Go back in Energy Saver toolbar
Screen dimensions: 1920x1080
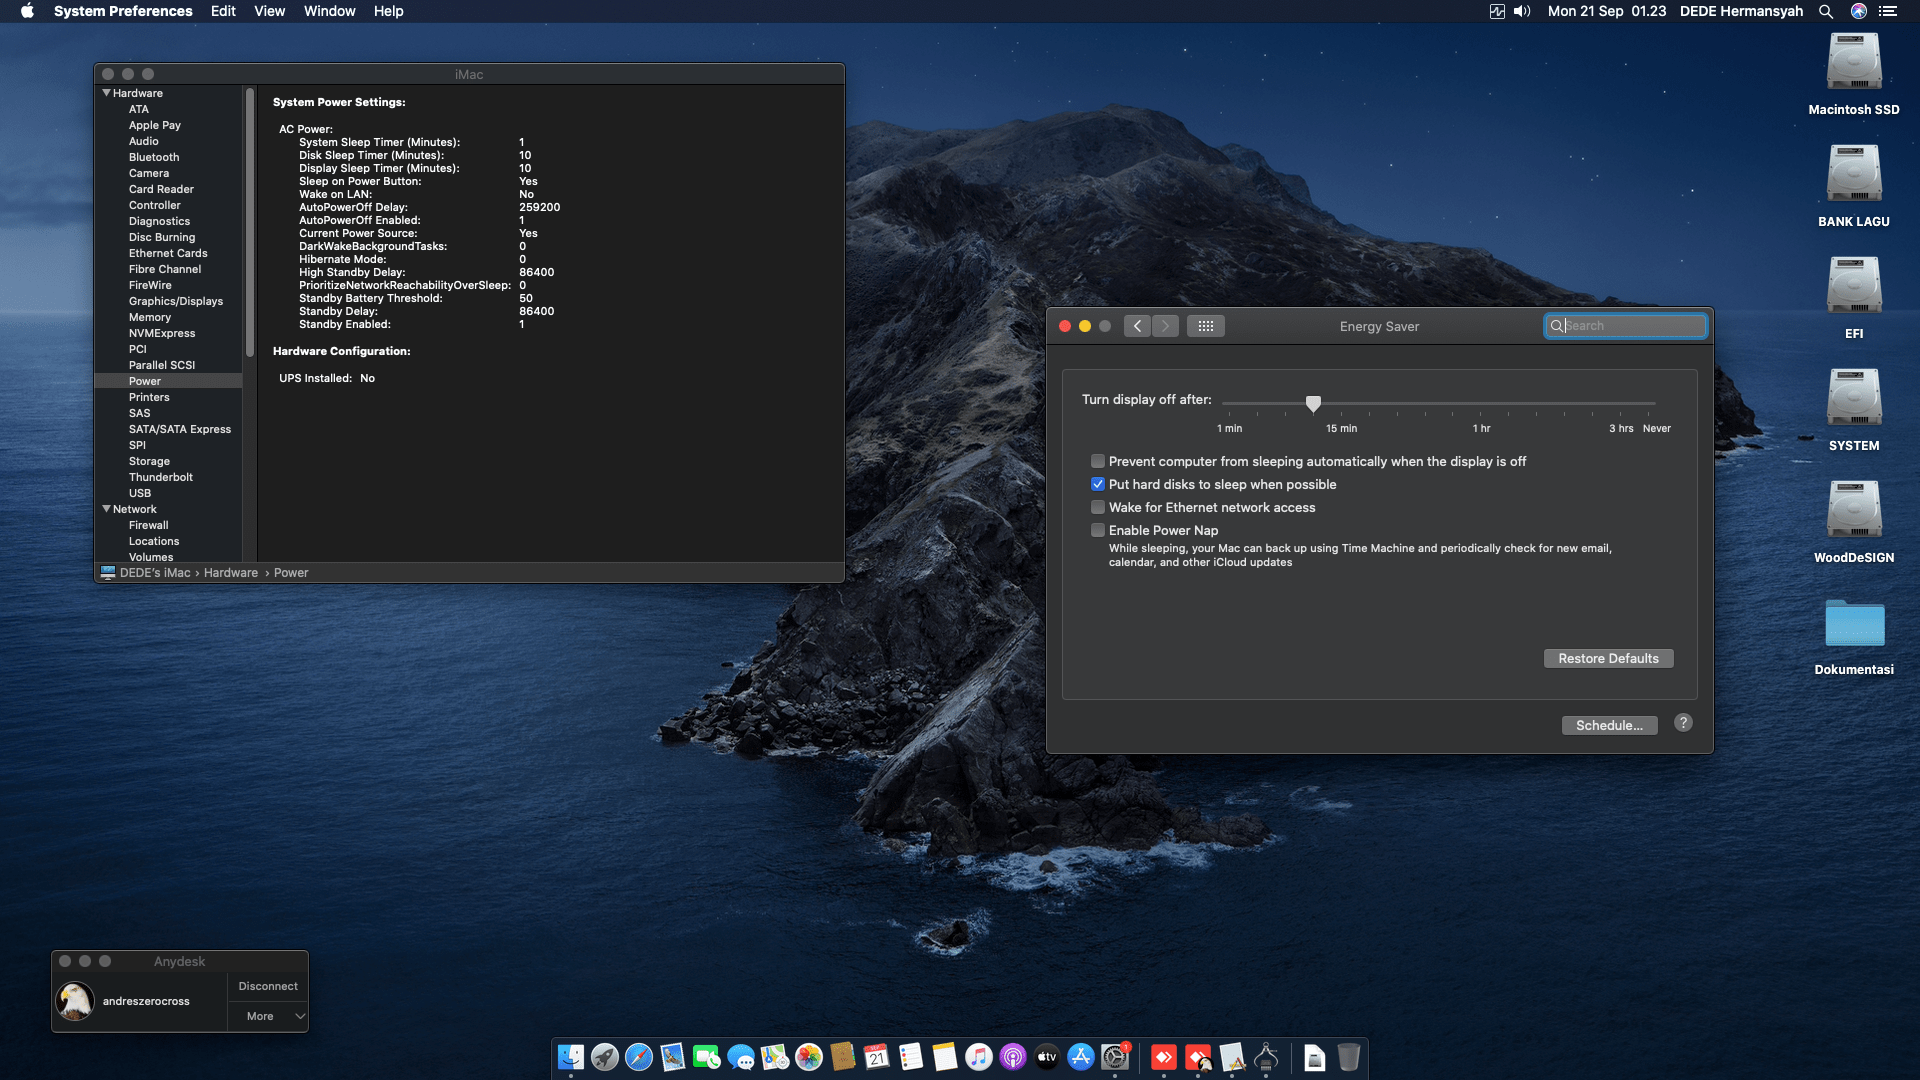[1137, 326]
